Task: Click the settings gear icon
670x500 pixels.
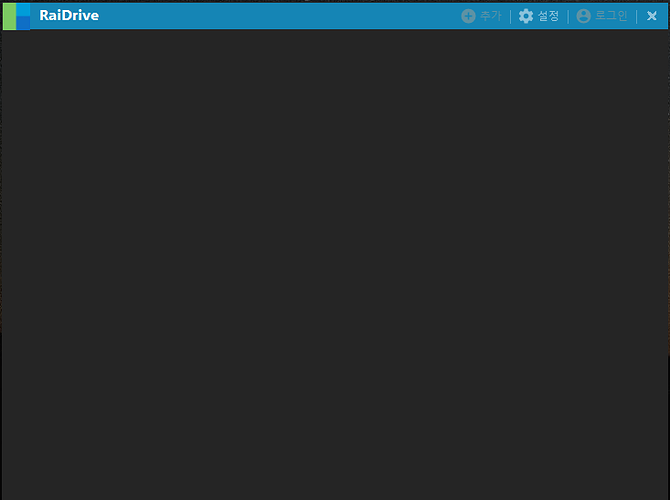Action: click(526, 16)
